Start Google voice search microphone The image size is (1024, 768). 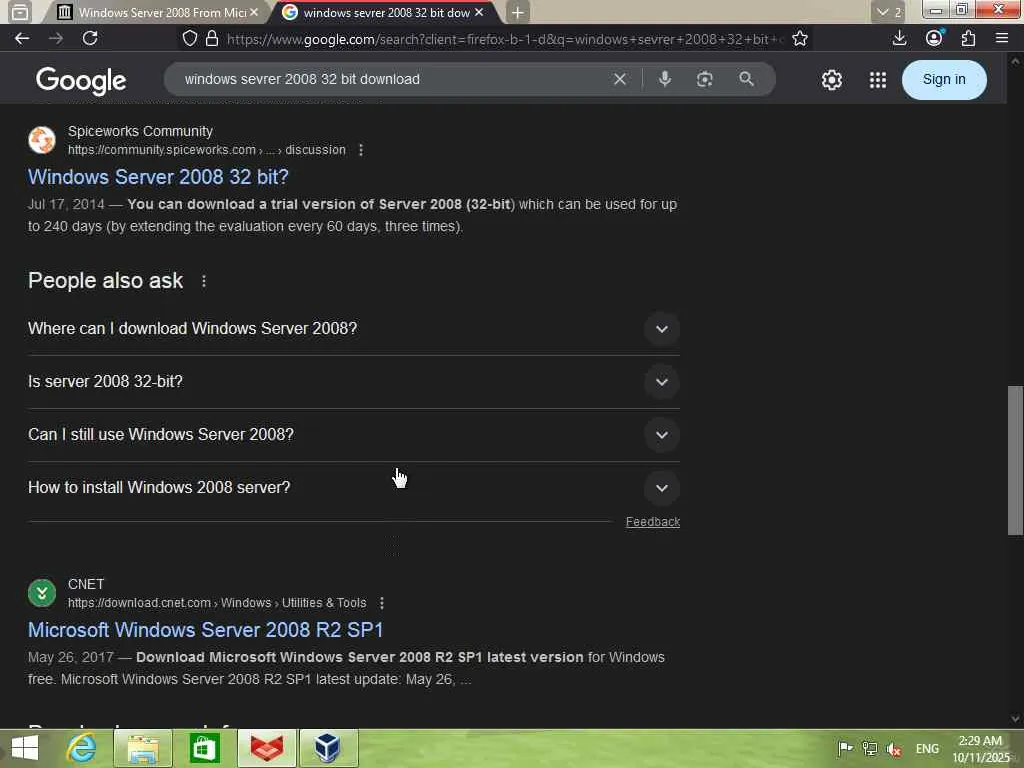point(665,79)
